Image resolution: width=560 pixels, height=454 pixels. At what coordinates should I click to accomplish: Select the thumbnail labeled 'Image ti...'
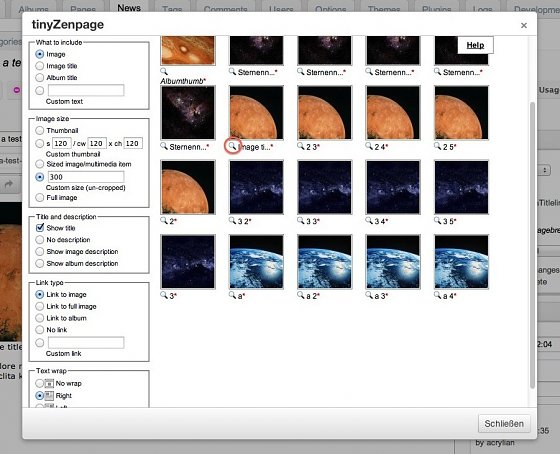click(256, 113)
